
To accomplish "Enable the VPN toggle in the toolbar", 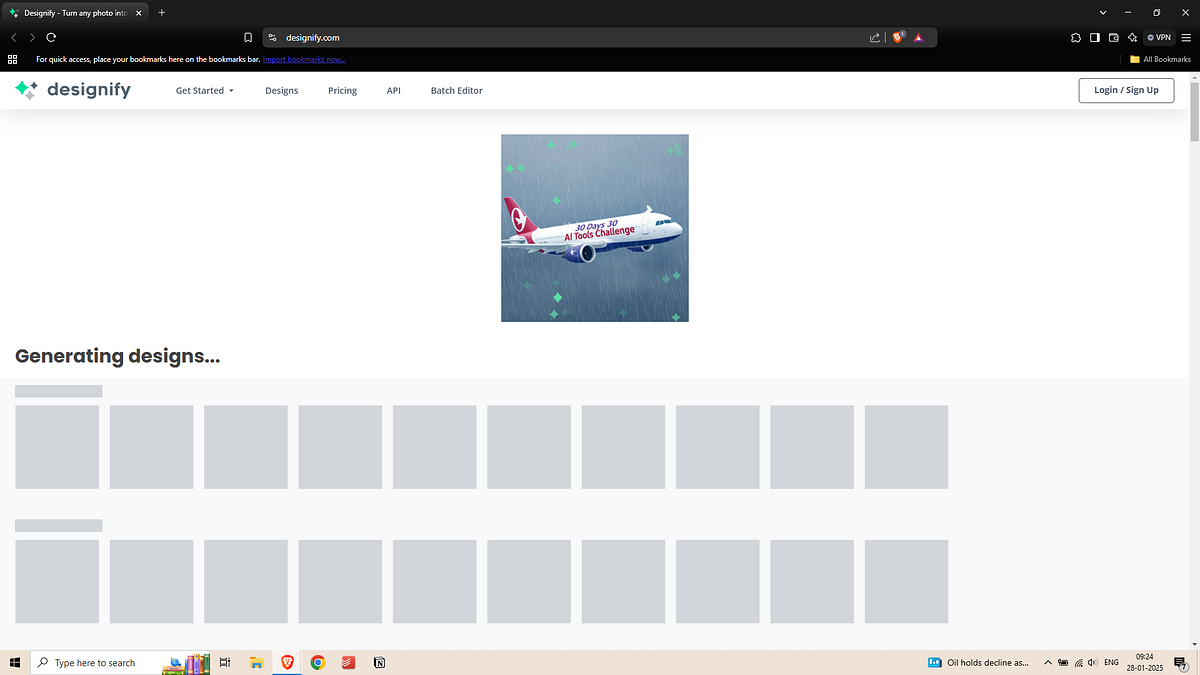I will point(1159,37).
